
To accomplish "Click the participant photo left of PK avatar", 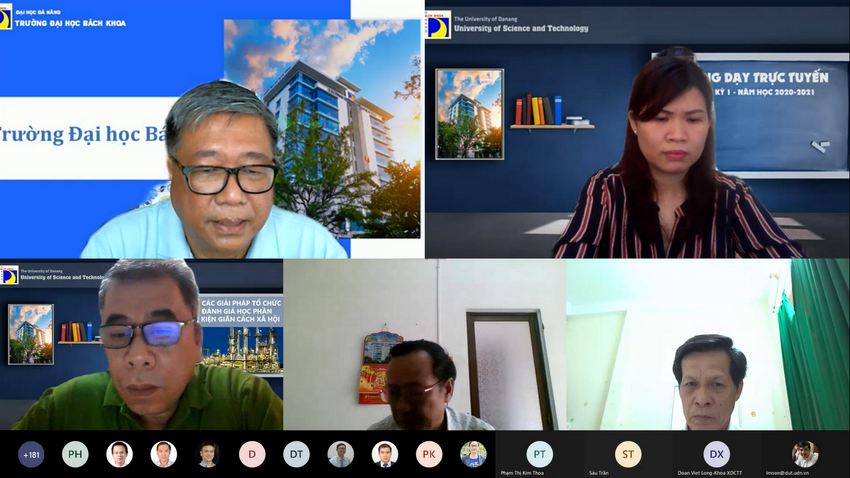I will click(x=385, y=455).
